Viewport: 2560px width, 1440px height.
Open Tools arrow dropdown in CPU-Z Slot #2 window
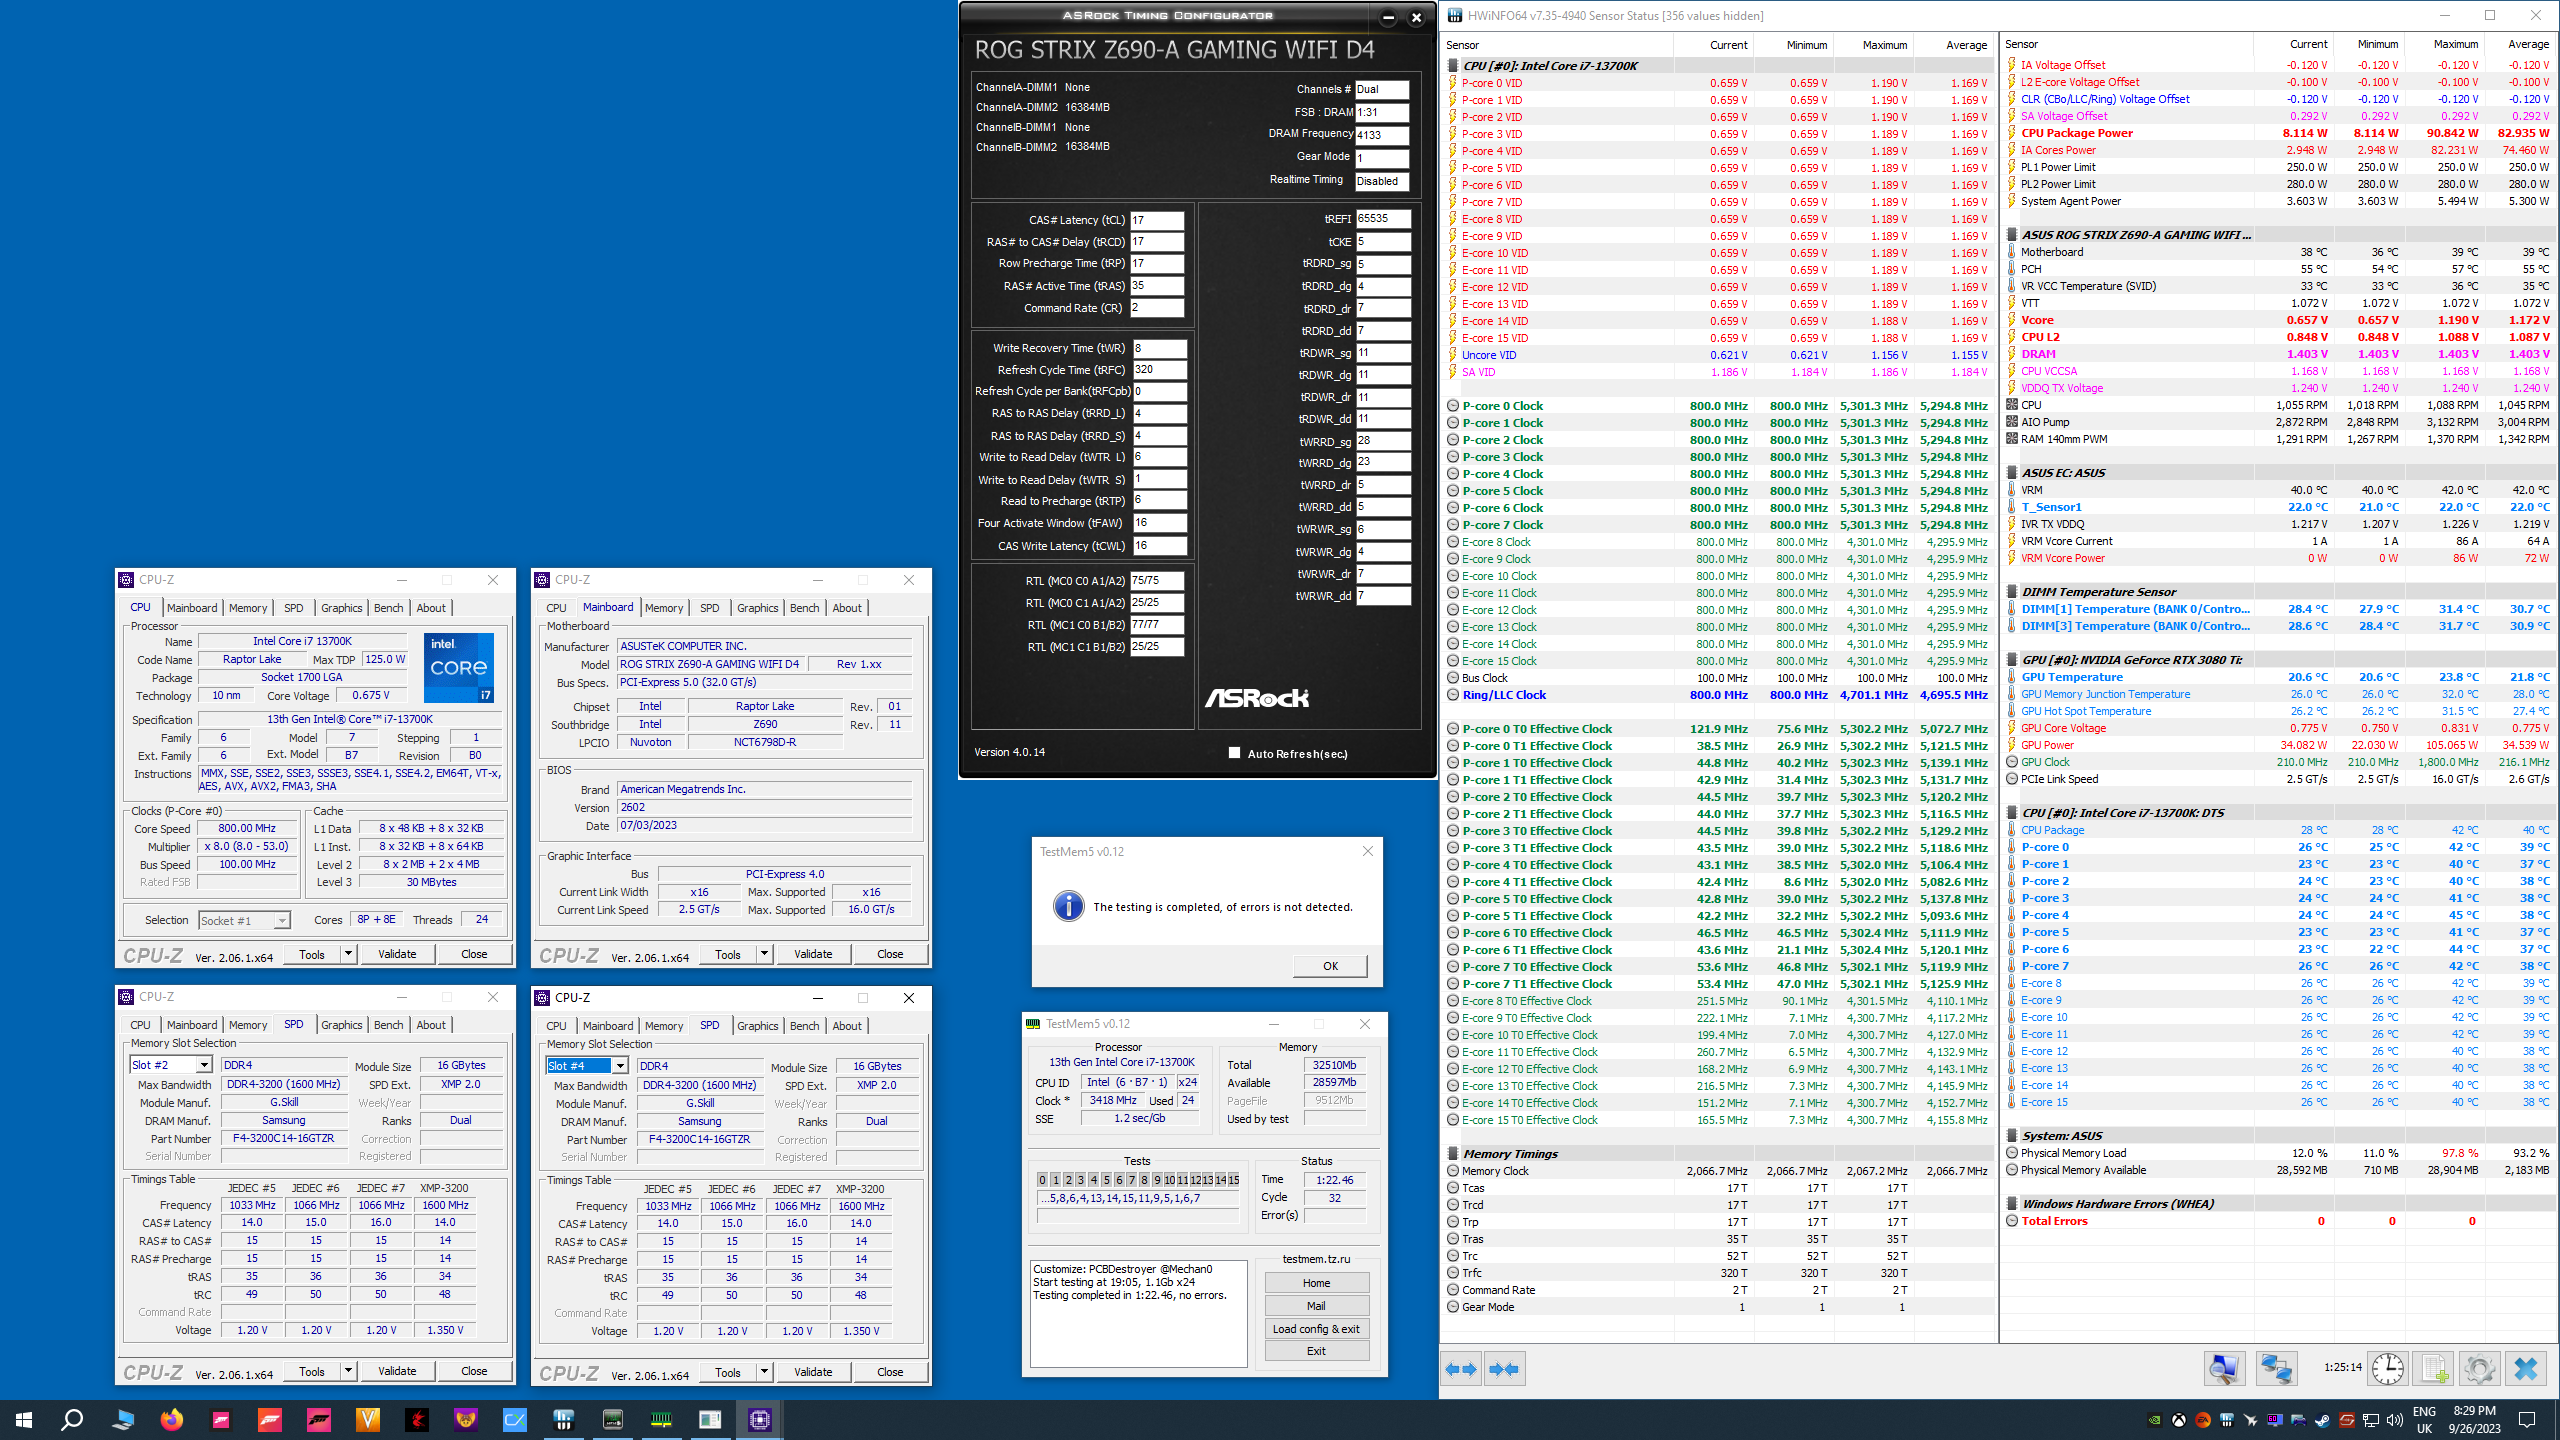coord(348,1371)
